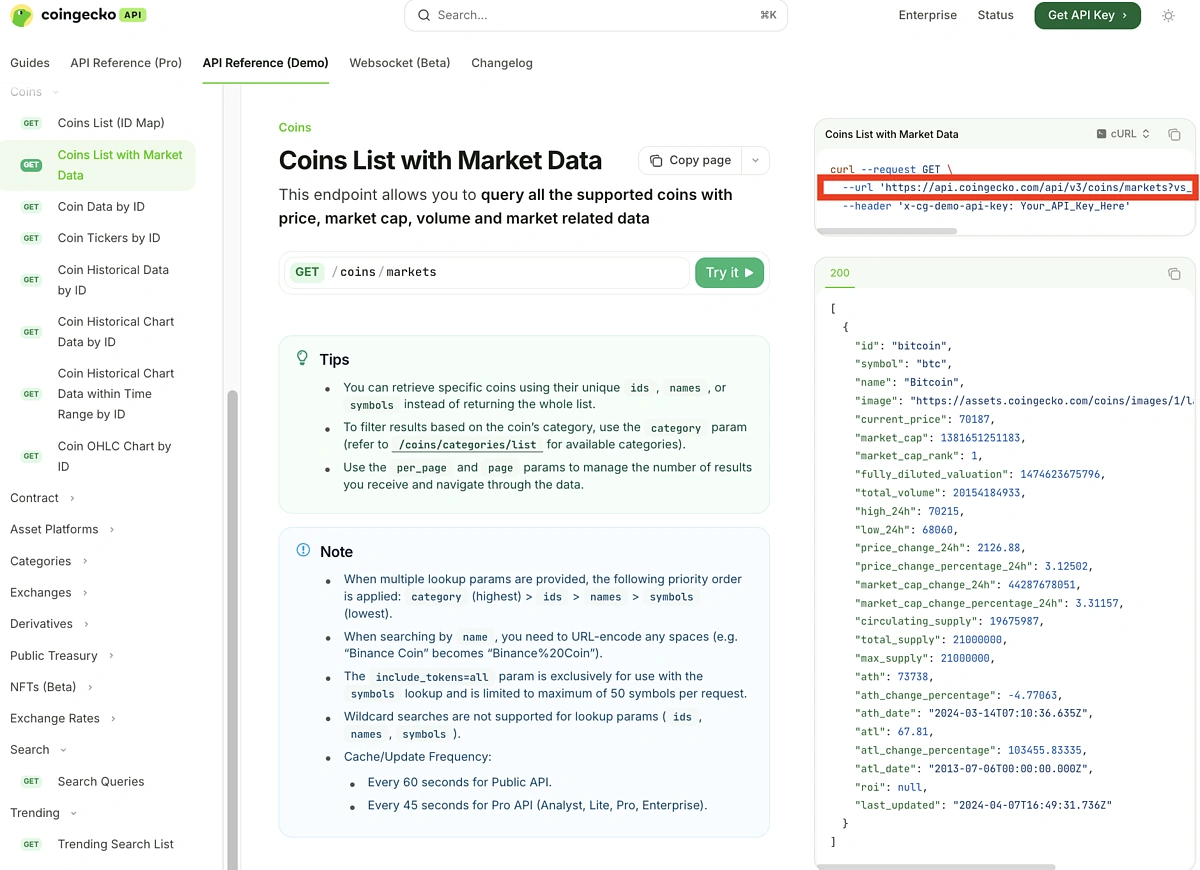The height and width of the screenshot is (870, 1200).
Task: Copy the cURL request code
Action: pos(1174,134)
